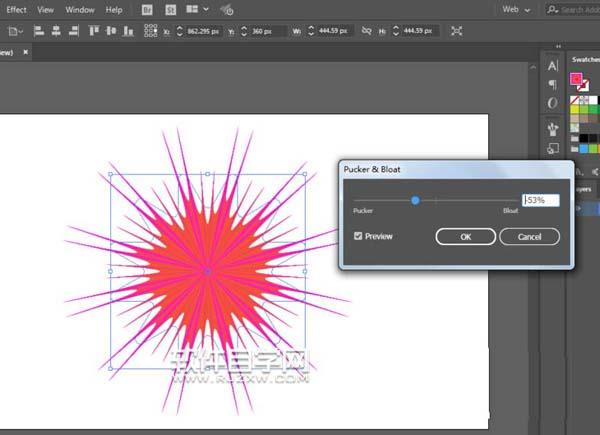Open the Paragraph panel icon

[x=553, y=84]
